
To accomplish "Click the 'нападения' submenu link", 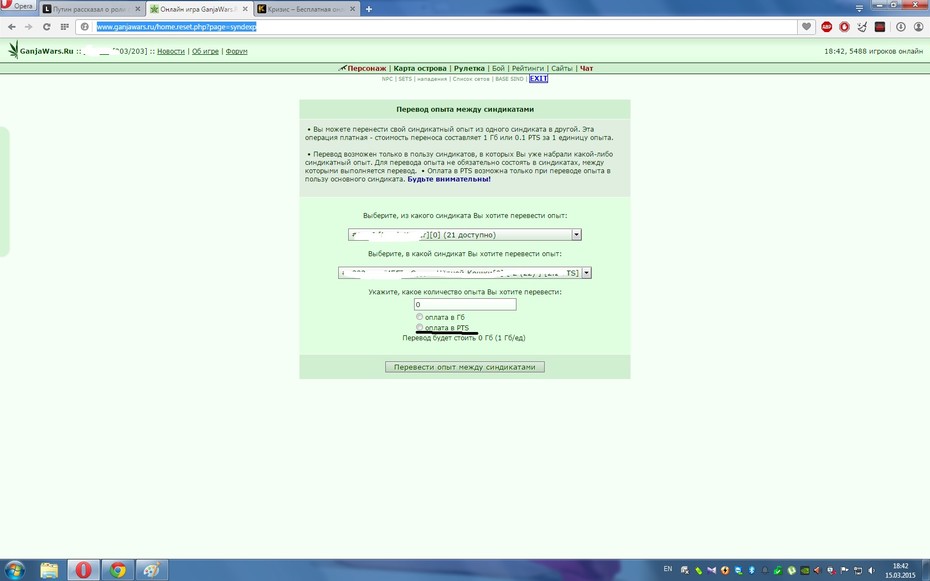I will pyautogui.click(x=432, y=79).
